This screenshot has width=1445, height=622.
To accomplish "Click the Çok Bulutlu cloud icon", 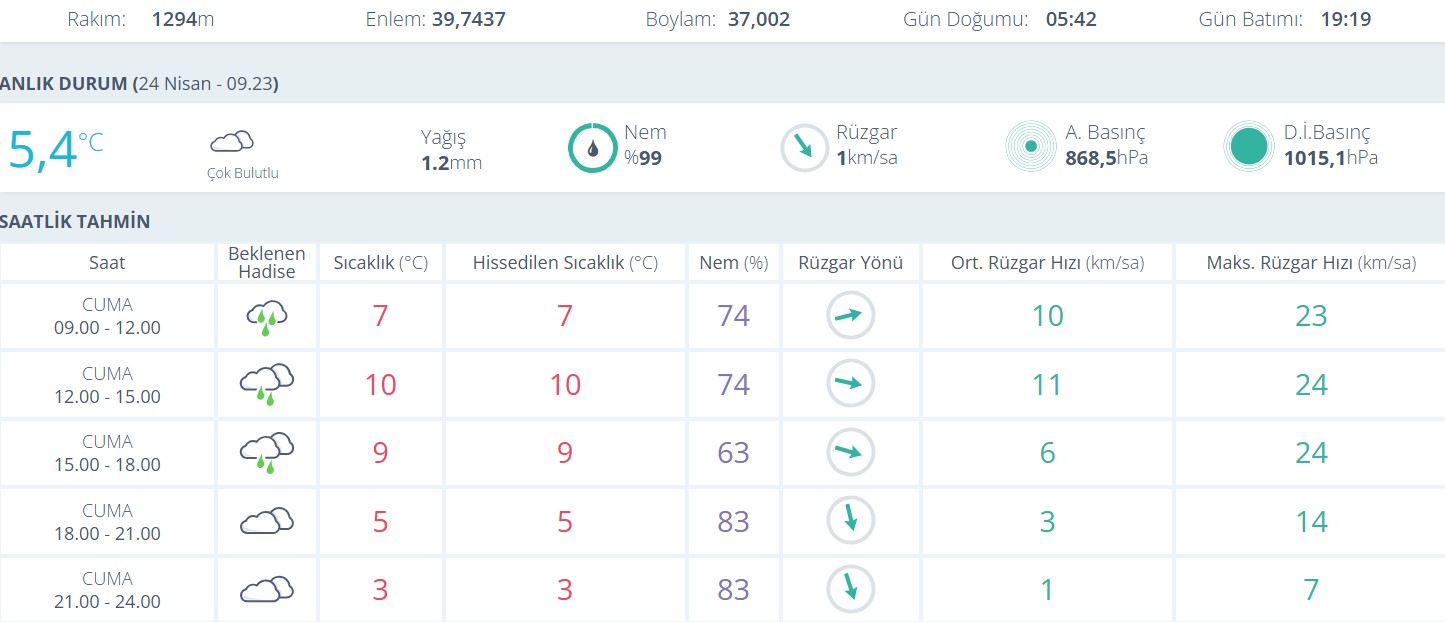I will (232, 141).
